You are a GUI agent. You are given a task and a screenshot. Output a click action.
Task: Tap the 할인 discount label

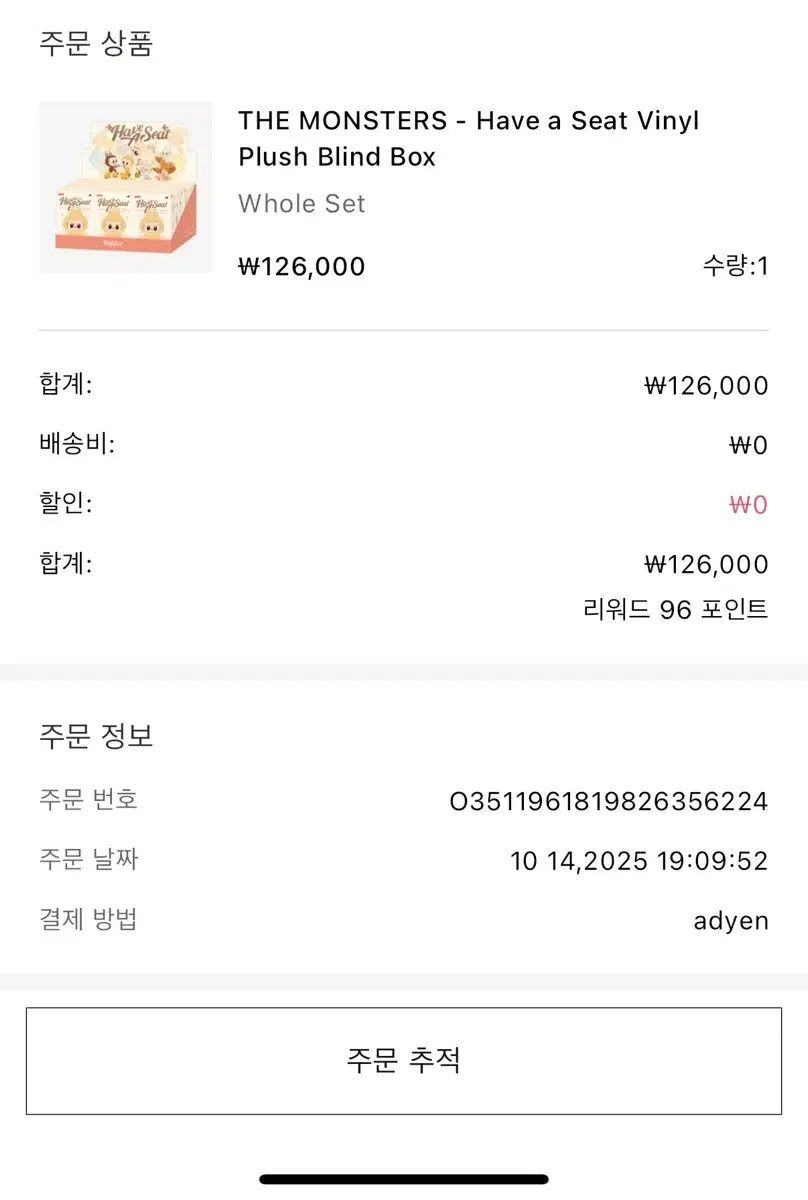point(66,503)
